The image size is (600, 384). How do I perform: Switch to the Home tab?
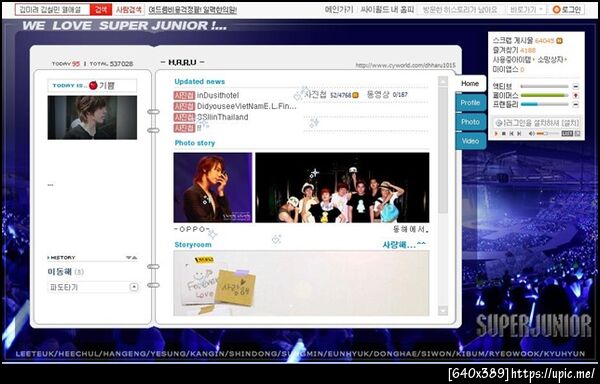click(470, 83)
